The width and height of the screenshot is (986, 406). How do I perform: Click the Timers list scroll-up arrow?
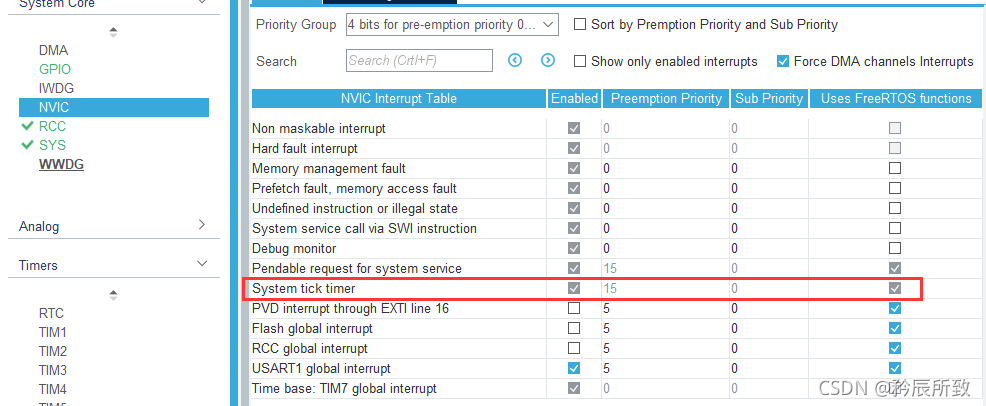click(113, 295)
